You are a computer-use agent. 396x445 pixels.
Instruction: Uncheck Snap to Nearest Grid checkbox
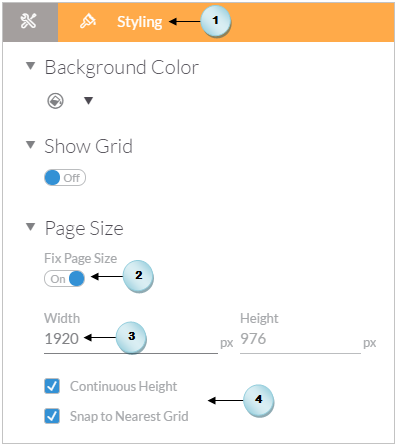click(52, 416)
